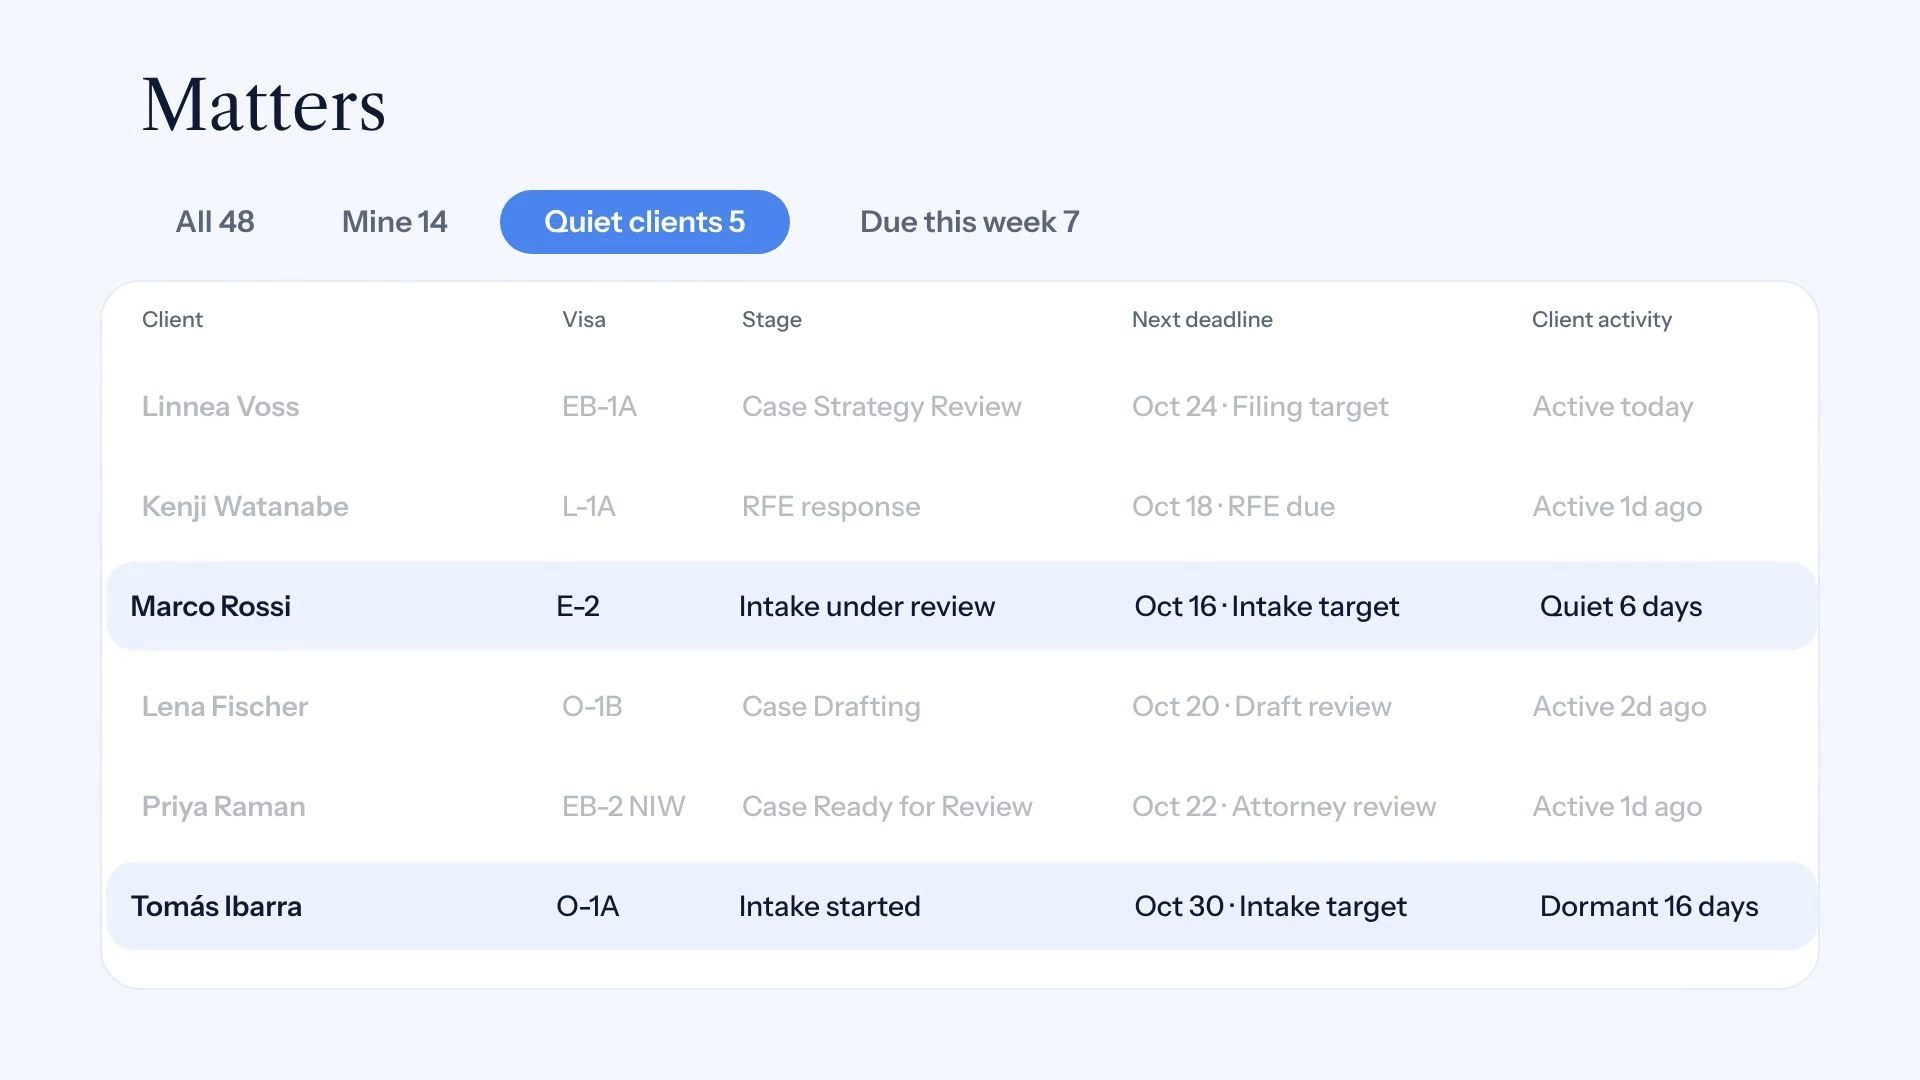Viewport: 1920px width, 1080px height.
Task: Click the Oct 16 · Intake target deadline
Action: click(1267, 607)
